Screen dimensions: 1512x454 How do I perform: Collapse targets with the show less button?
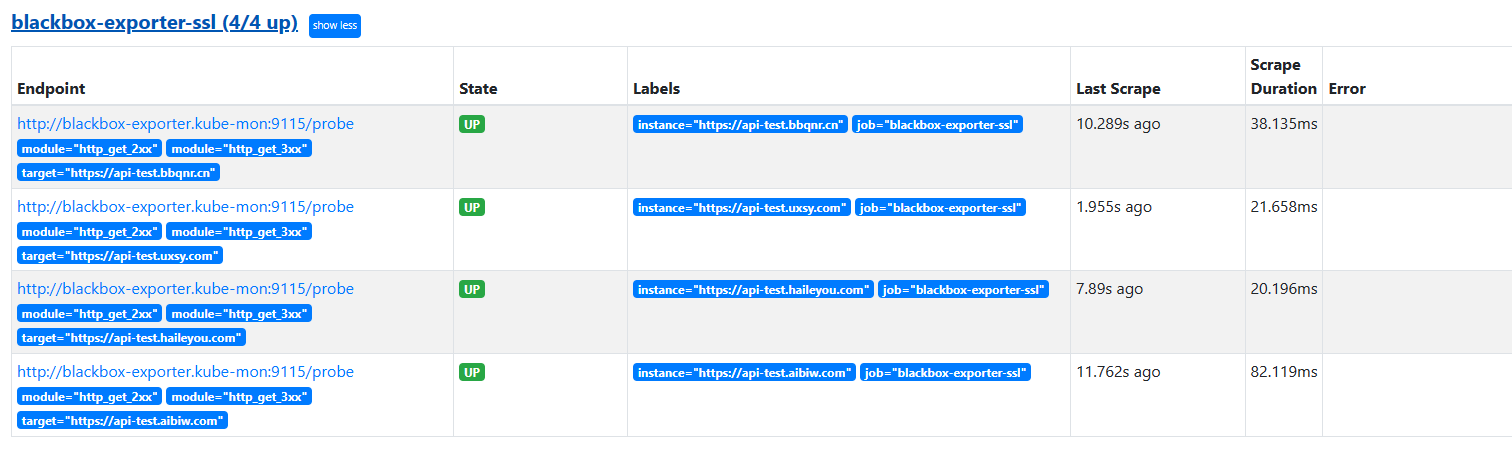pyautogui.click(x=334, y=26)
